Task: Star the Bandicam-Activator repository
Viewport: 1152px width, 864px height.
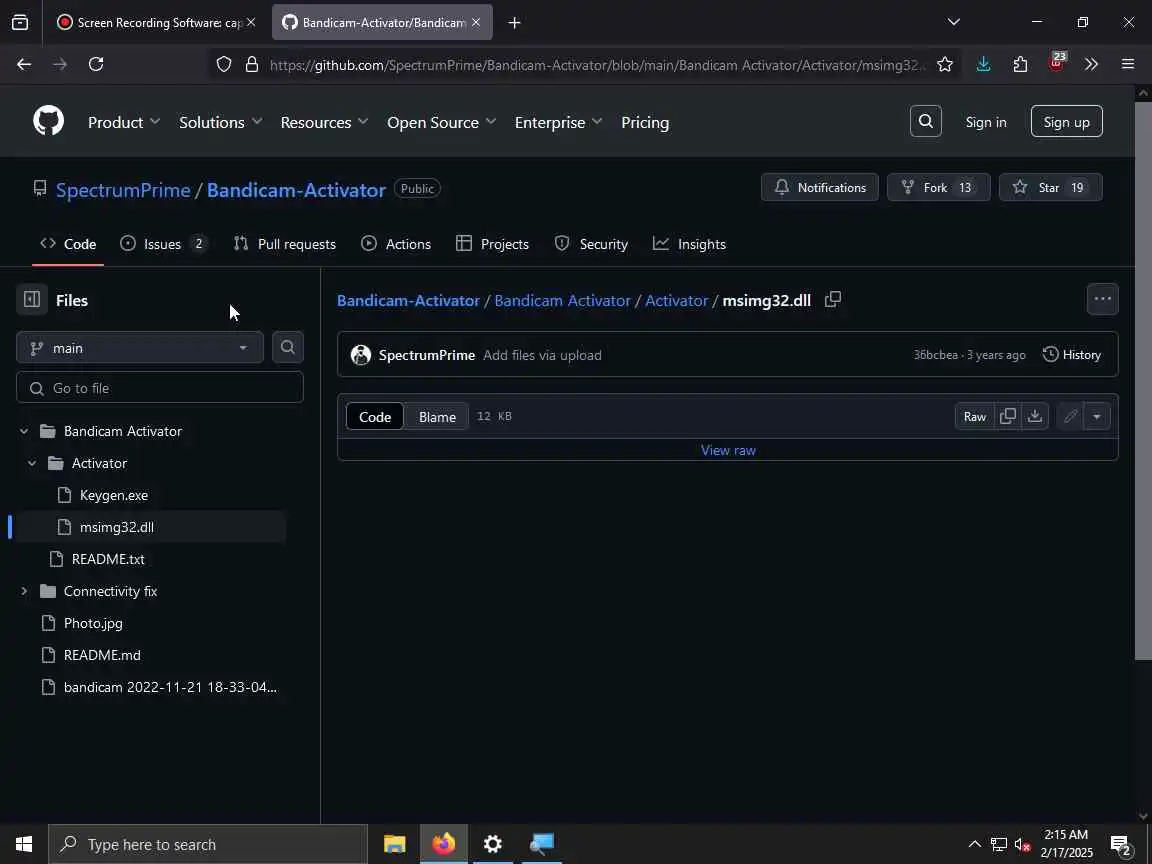Action: pos(1051,187)
